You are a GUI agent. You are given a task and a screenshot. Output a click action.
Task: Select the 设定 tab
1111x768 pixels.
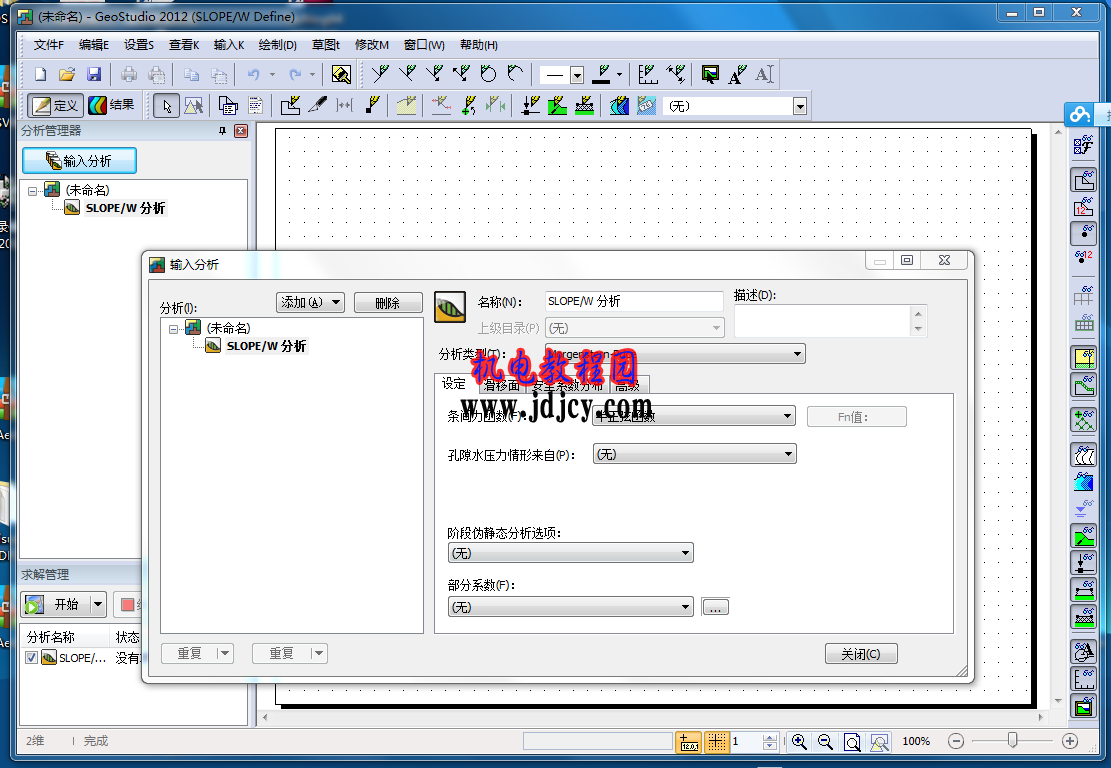tap(454, 383)
